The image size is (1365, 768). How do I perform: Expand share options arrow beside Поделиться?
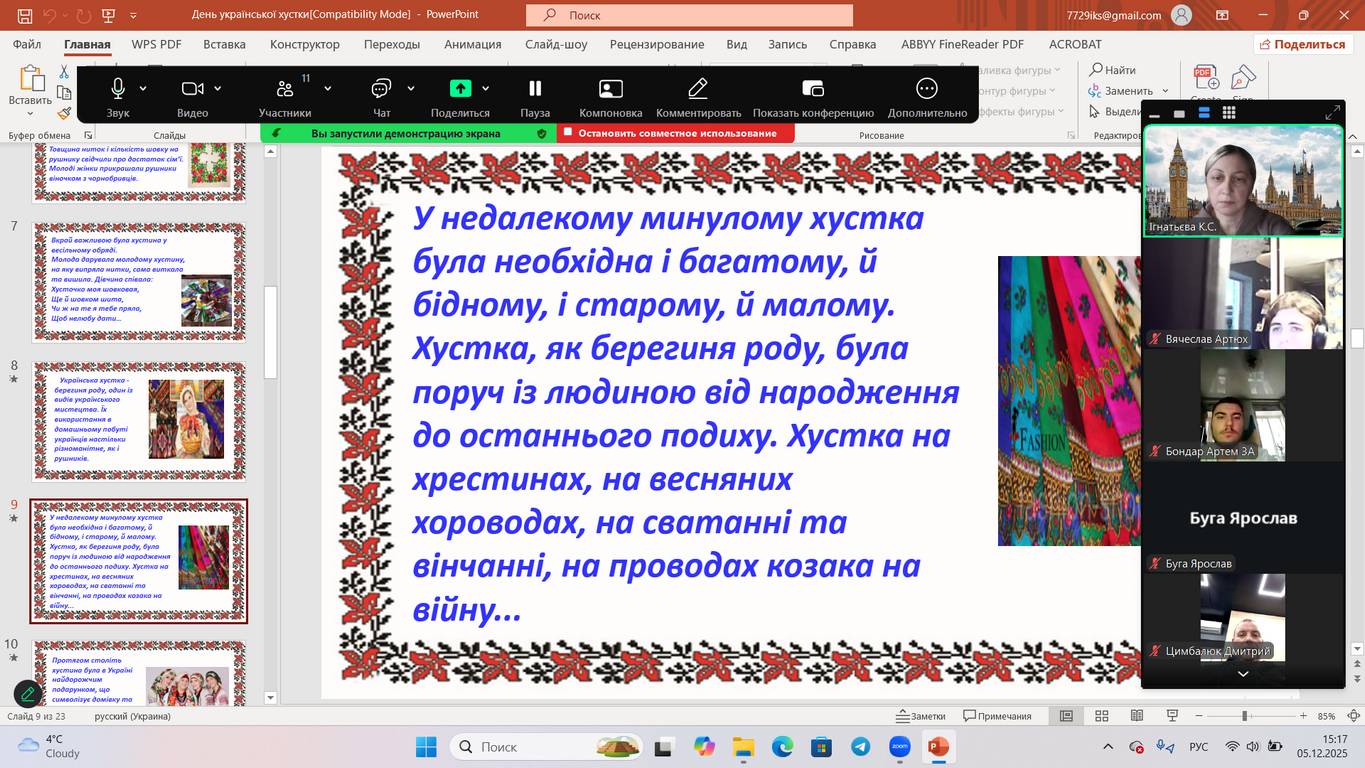pyautogui.click(x=486, y=89)
